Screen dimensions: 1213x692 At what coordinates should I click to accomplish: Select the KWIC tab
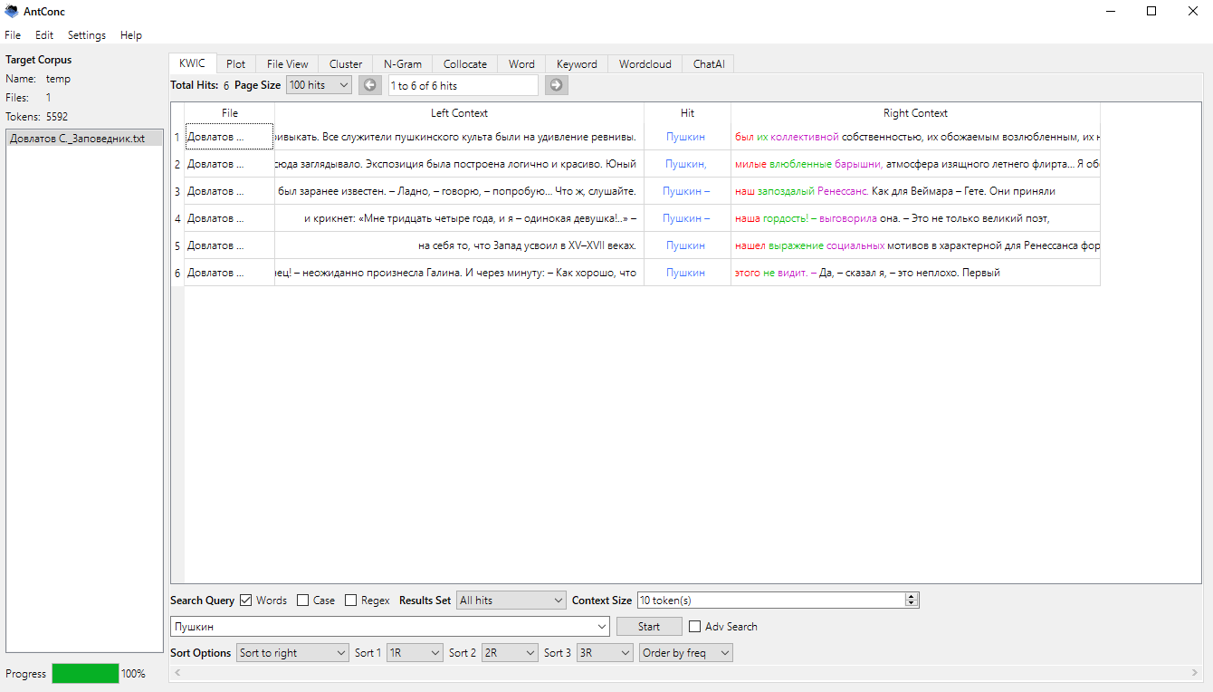tap(192, 63)
